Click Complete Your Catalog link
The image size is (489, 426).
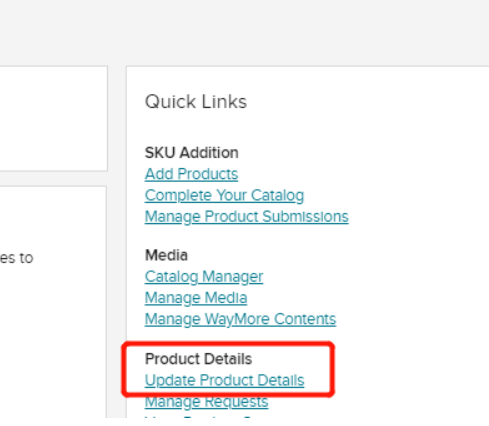click(224, 196)
